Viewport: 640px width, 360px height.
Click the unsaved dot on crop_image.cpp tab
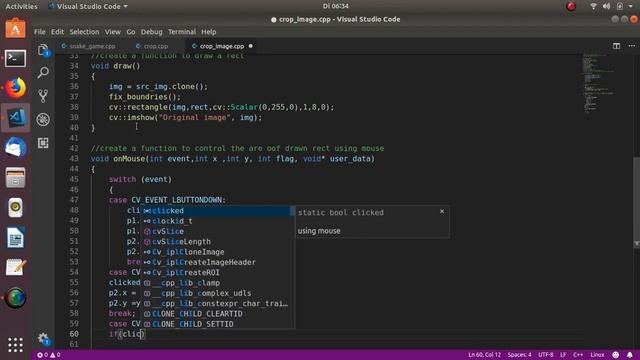(251, 46)
